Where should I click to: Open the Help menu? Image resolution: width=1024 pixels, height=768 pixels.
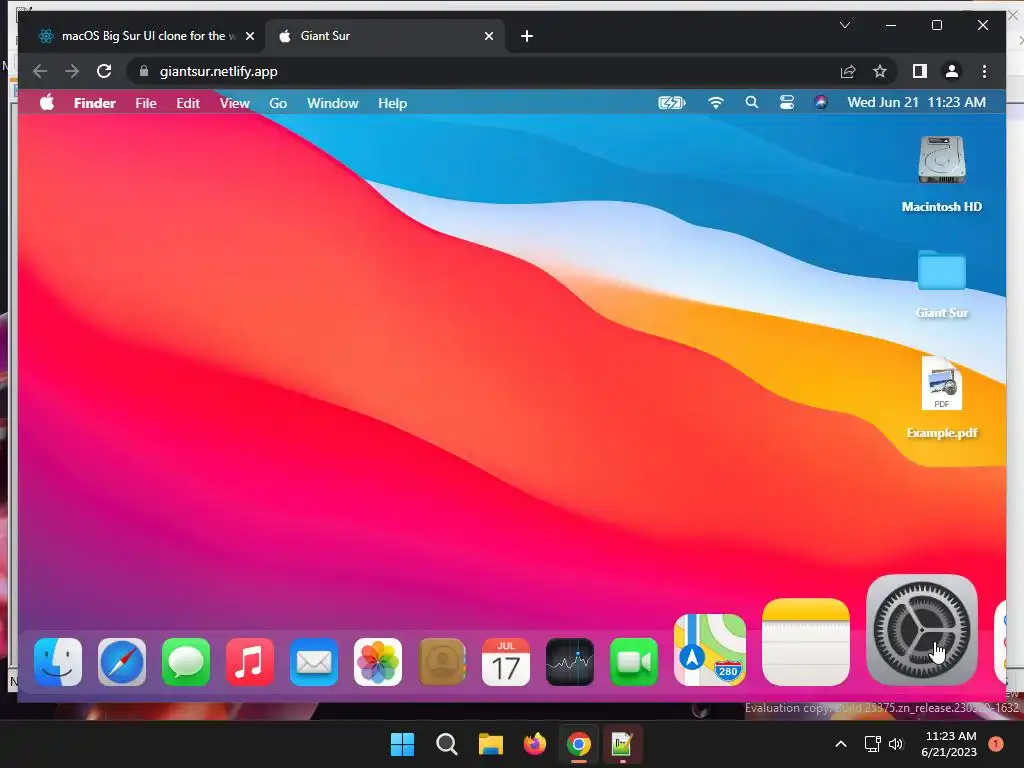tap(392, 103)
